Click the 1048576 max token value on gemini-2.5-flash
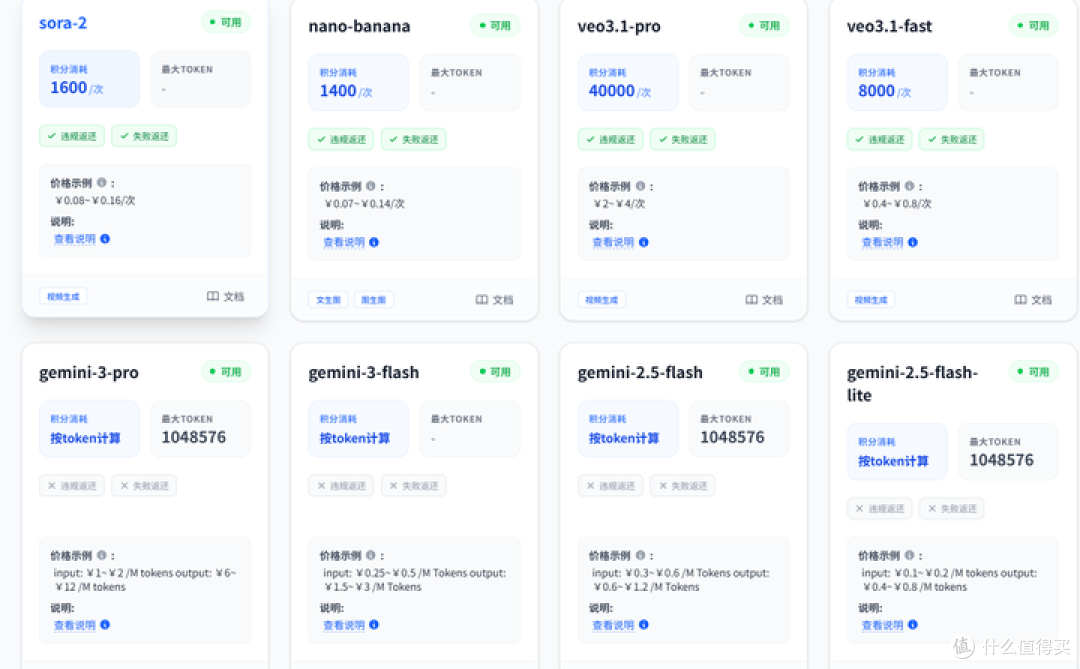The height and width of the screenshot is (669, 1080). [732, 438]
